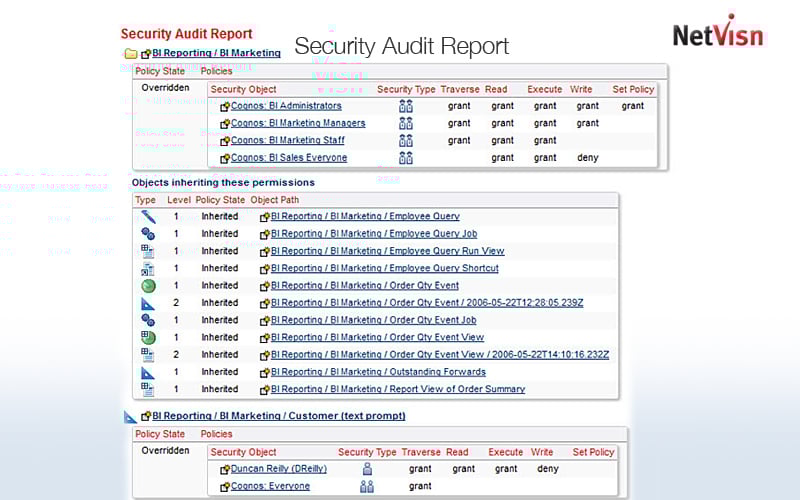This screenshot has height=500, width=800.
Task: Click the Write 'grant' for BI Marketing Managers
Action: [588, 123]
